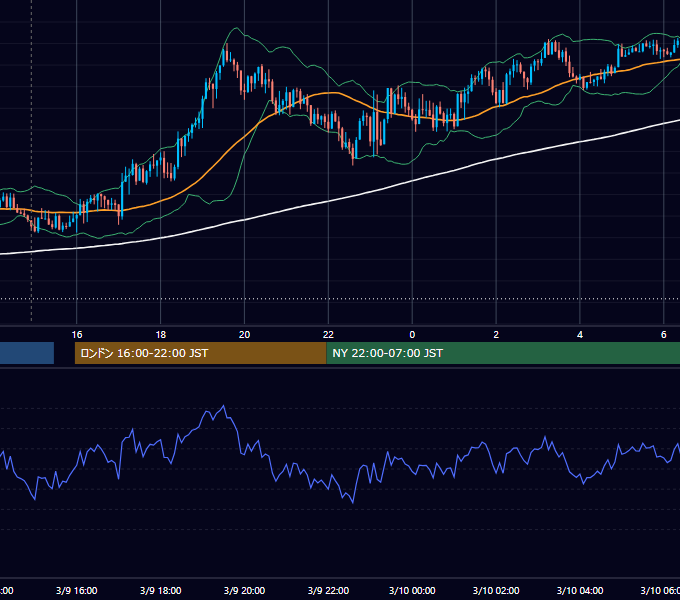Viewport: 680px width, 600px height.
Task: Click the 0 hour label on price chart axis
Action: (x=412, y=334)
